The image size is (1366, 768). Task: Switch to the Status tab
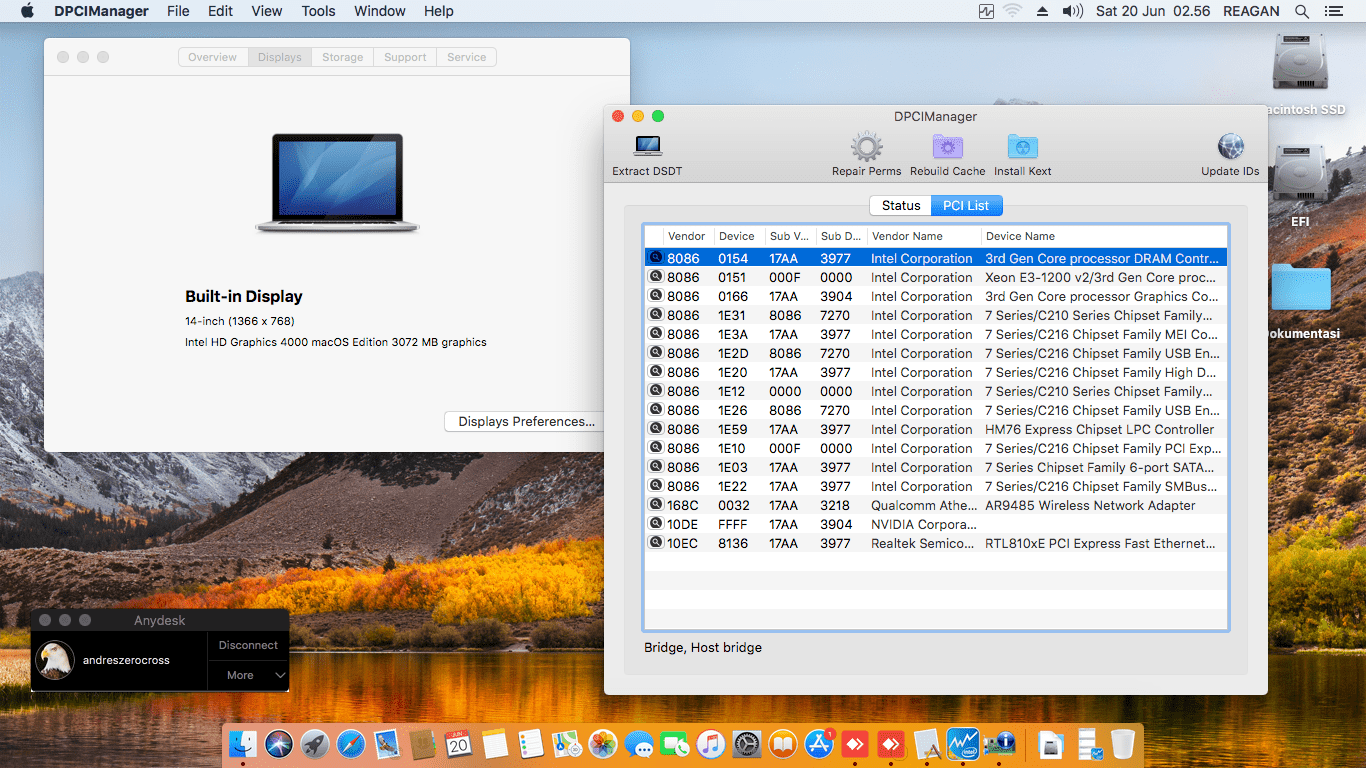tap(900, 205)
